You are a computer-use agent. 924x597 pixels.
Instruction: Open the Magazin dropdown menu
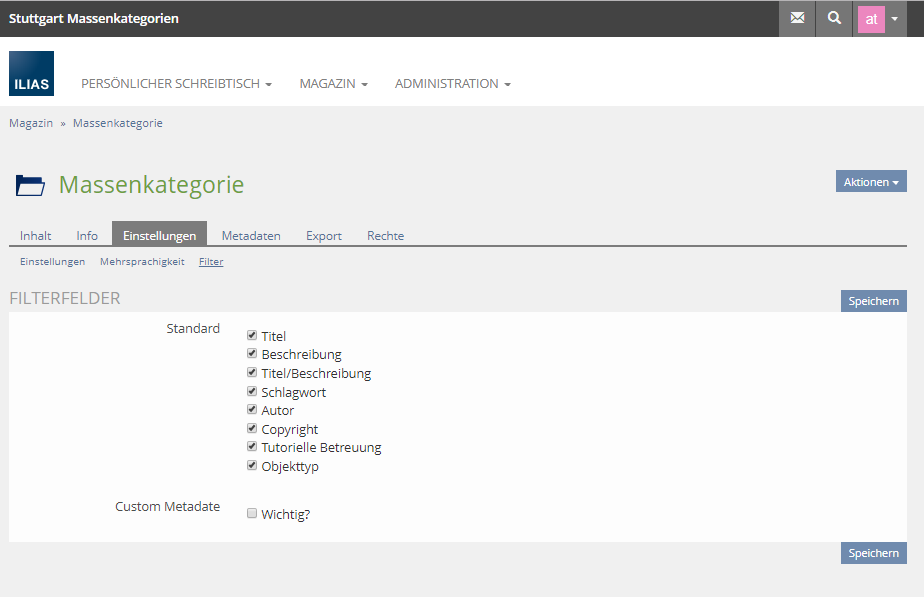333,84
